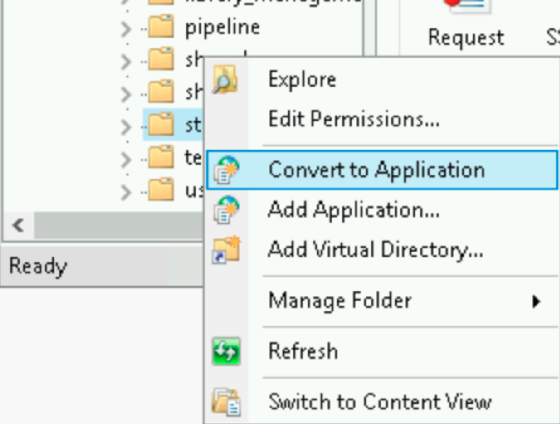This screenshot has height=424, width=560.
Task: Choose Explore from the context menu
Action: (381, 79)
